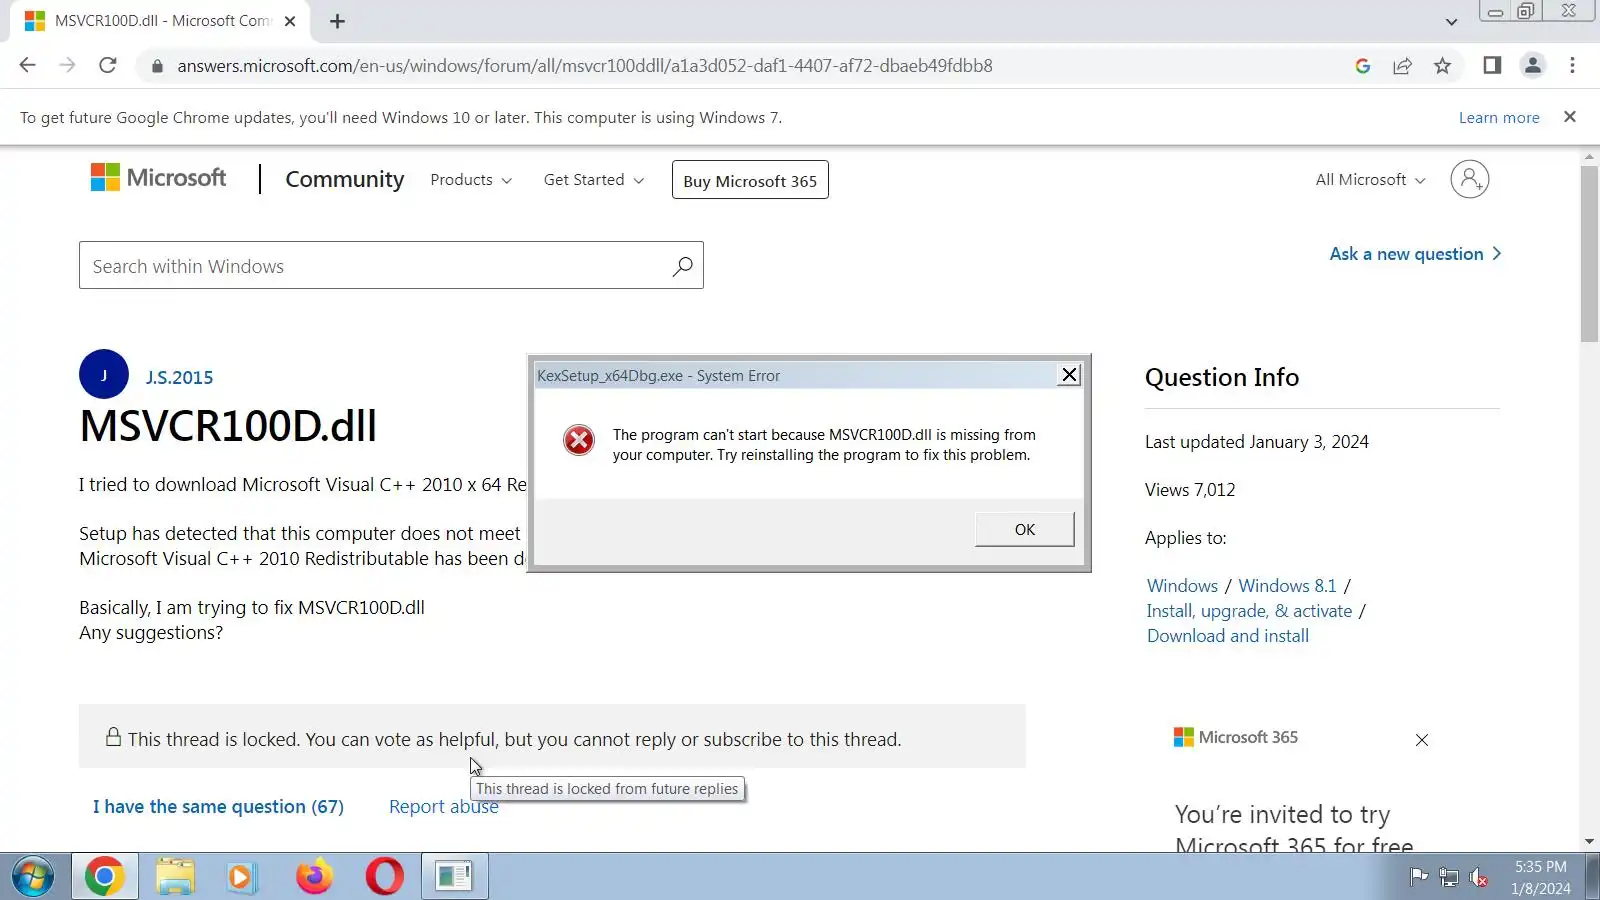Launch Opera from the taskbar
The width and height of the screenshot is (1600, 900).
point(384,877)
